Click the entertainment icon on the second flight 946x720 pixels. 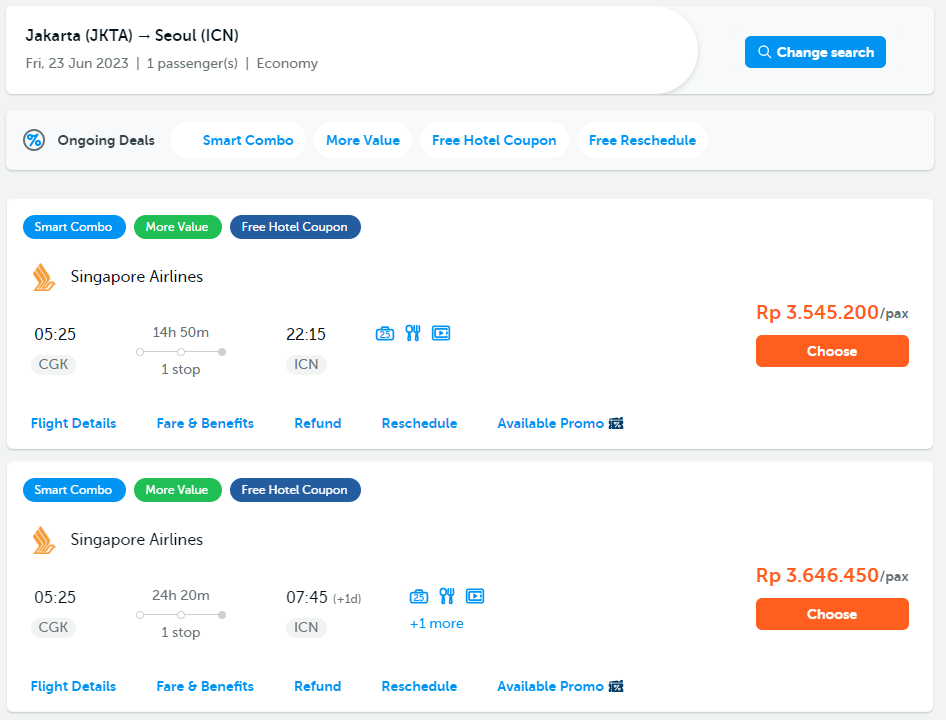point(475,596)
